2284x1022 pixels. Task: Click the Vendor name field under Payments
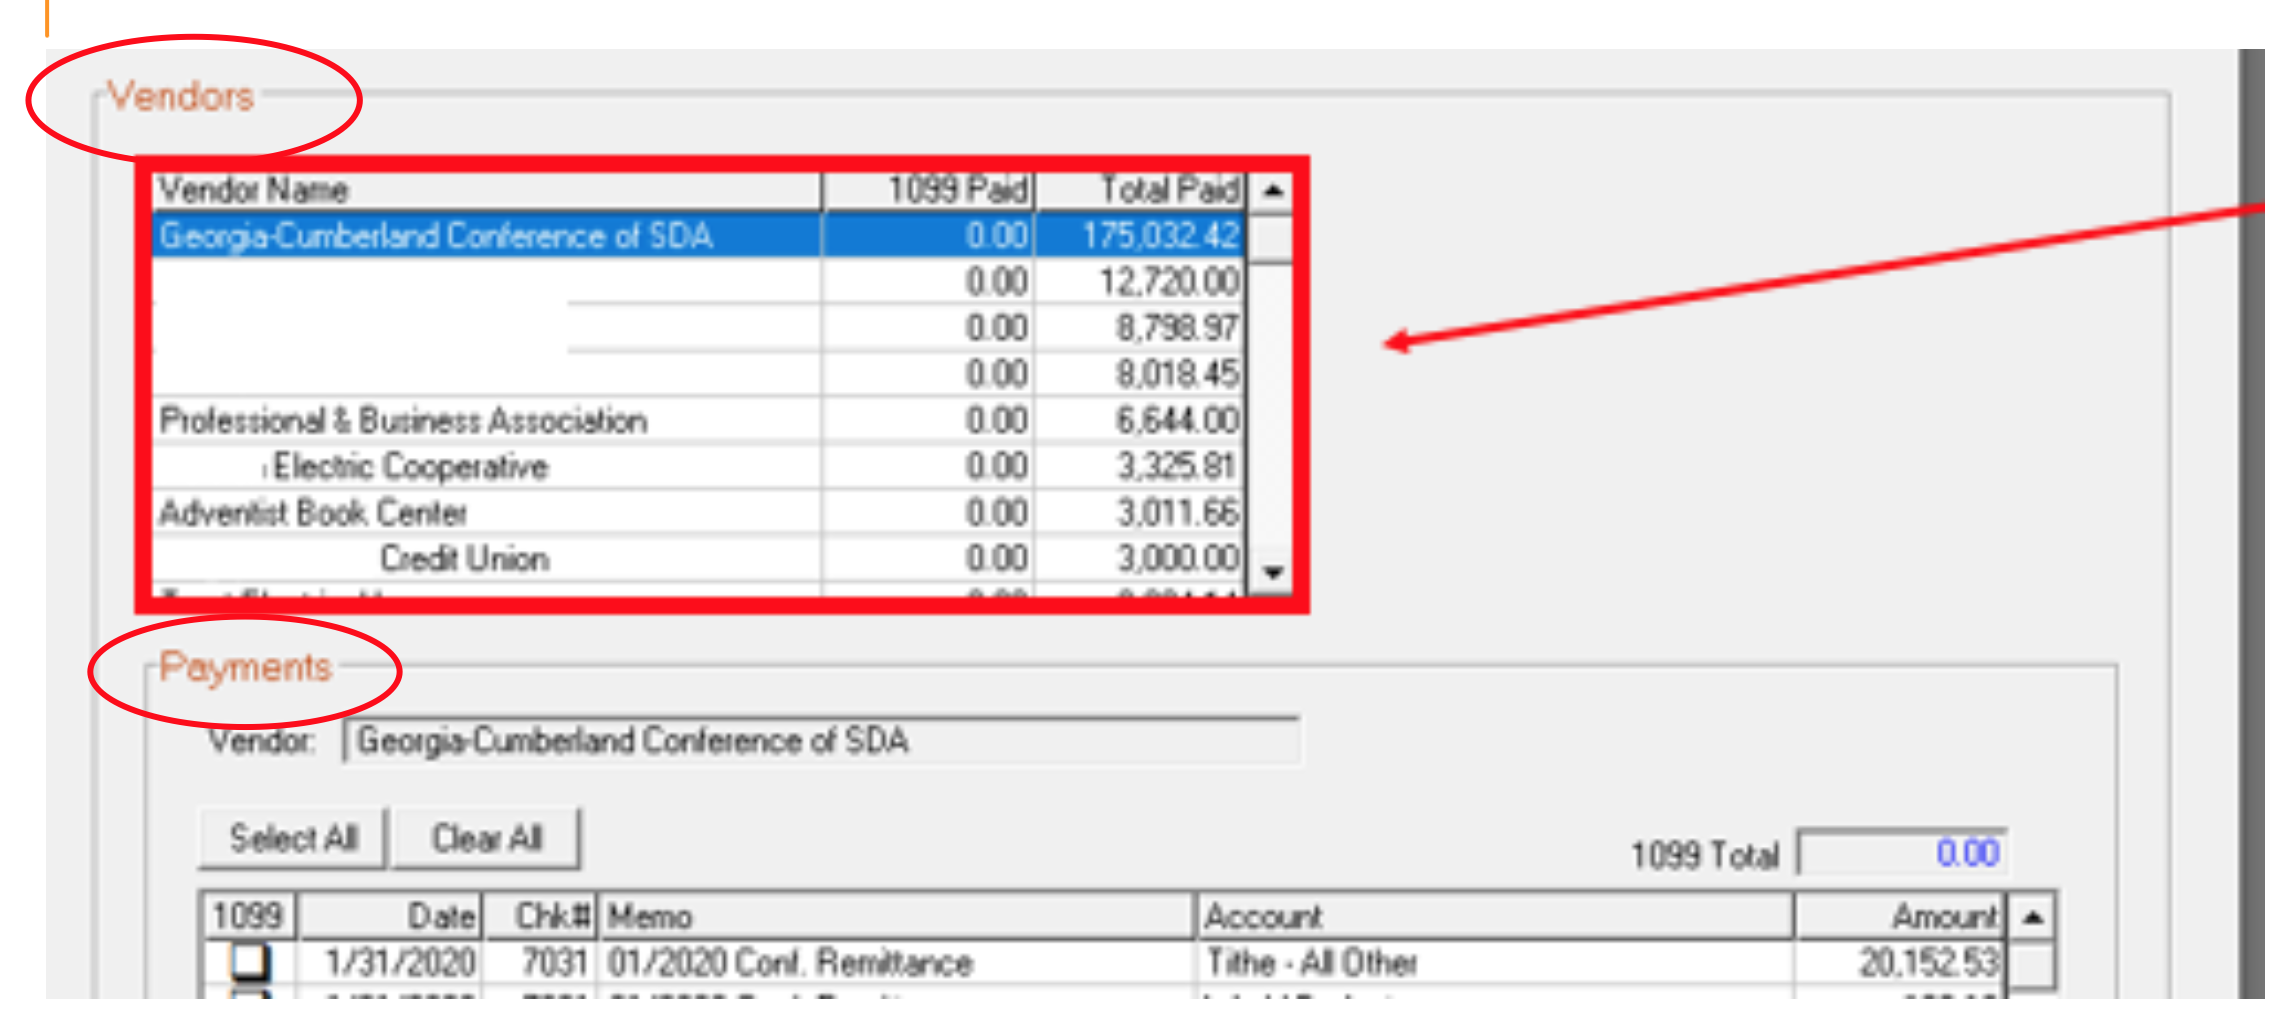point(820,741)
